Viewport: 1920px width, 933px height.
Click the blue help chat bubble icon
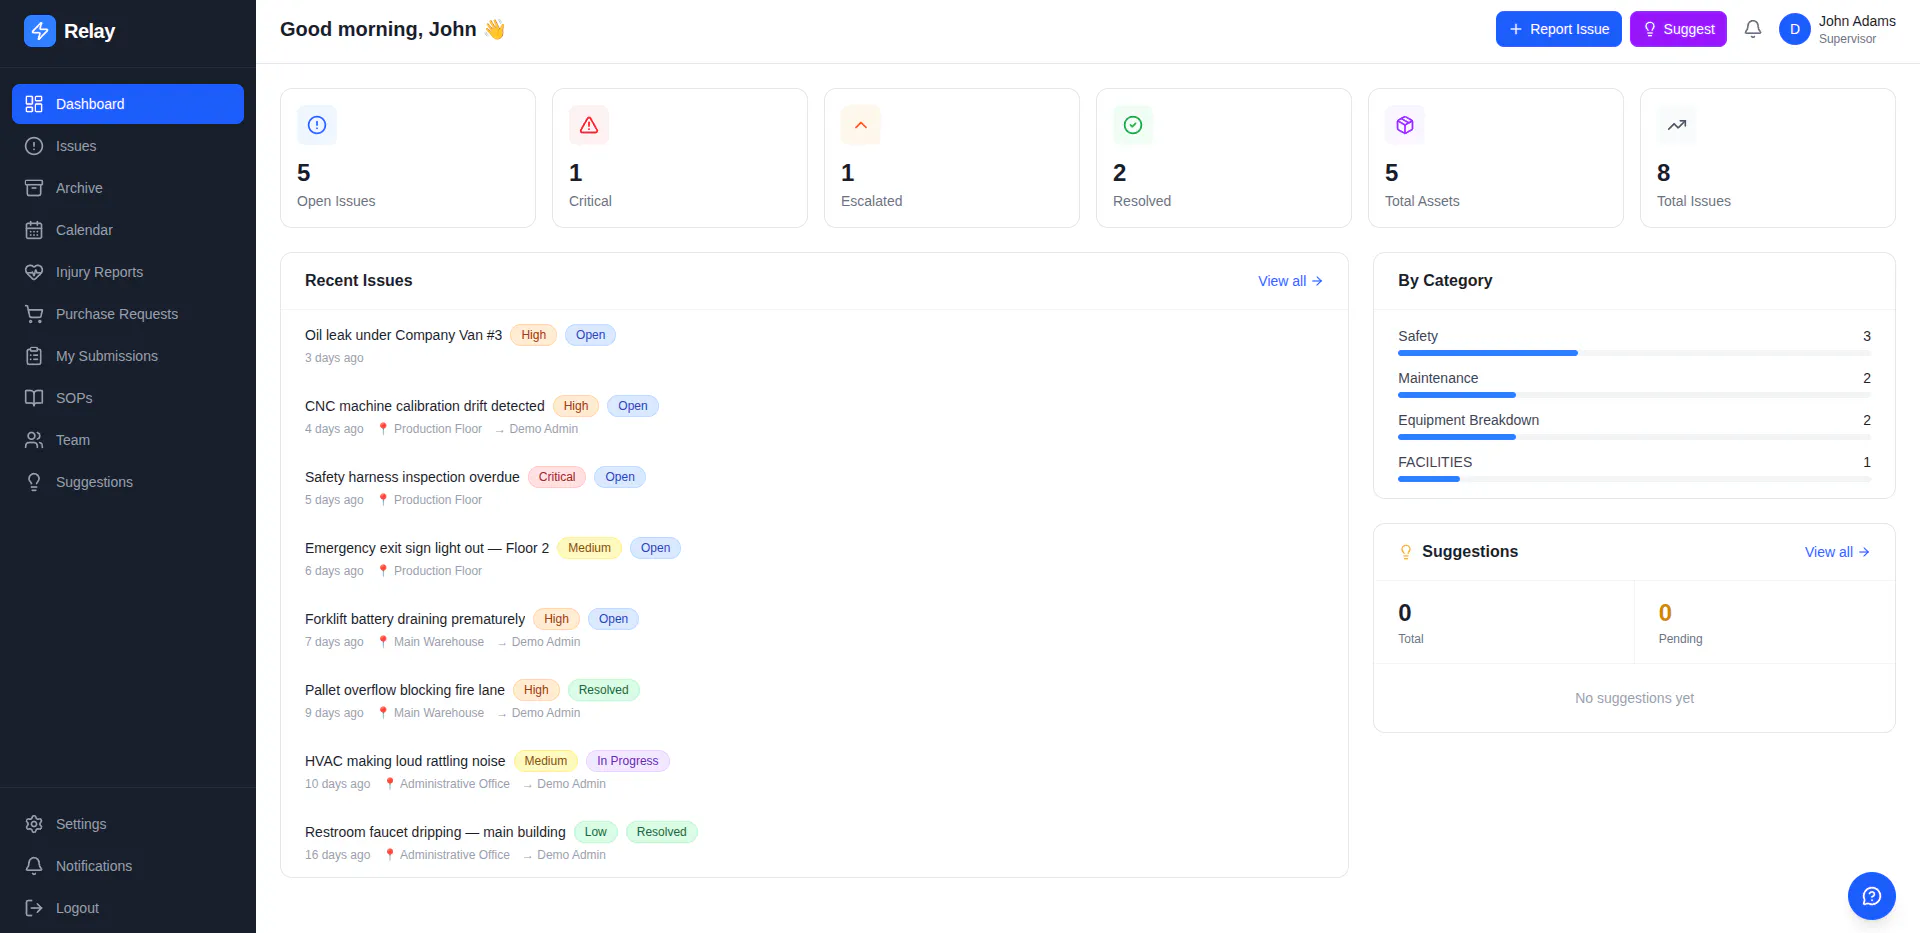click(1872, 896)
